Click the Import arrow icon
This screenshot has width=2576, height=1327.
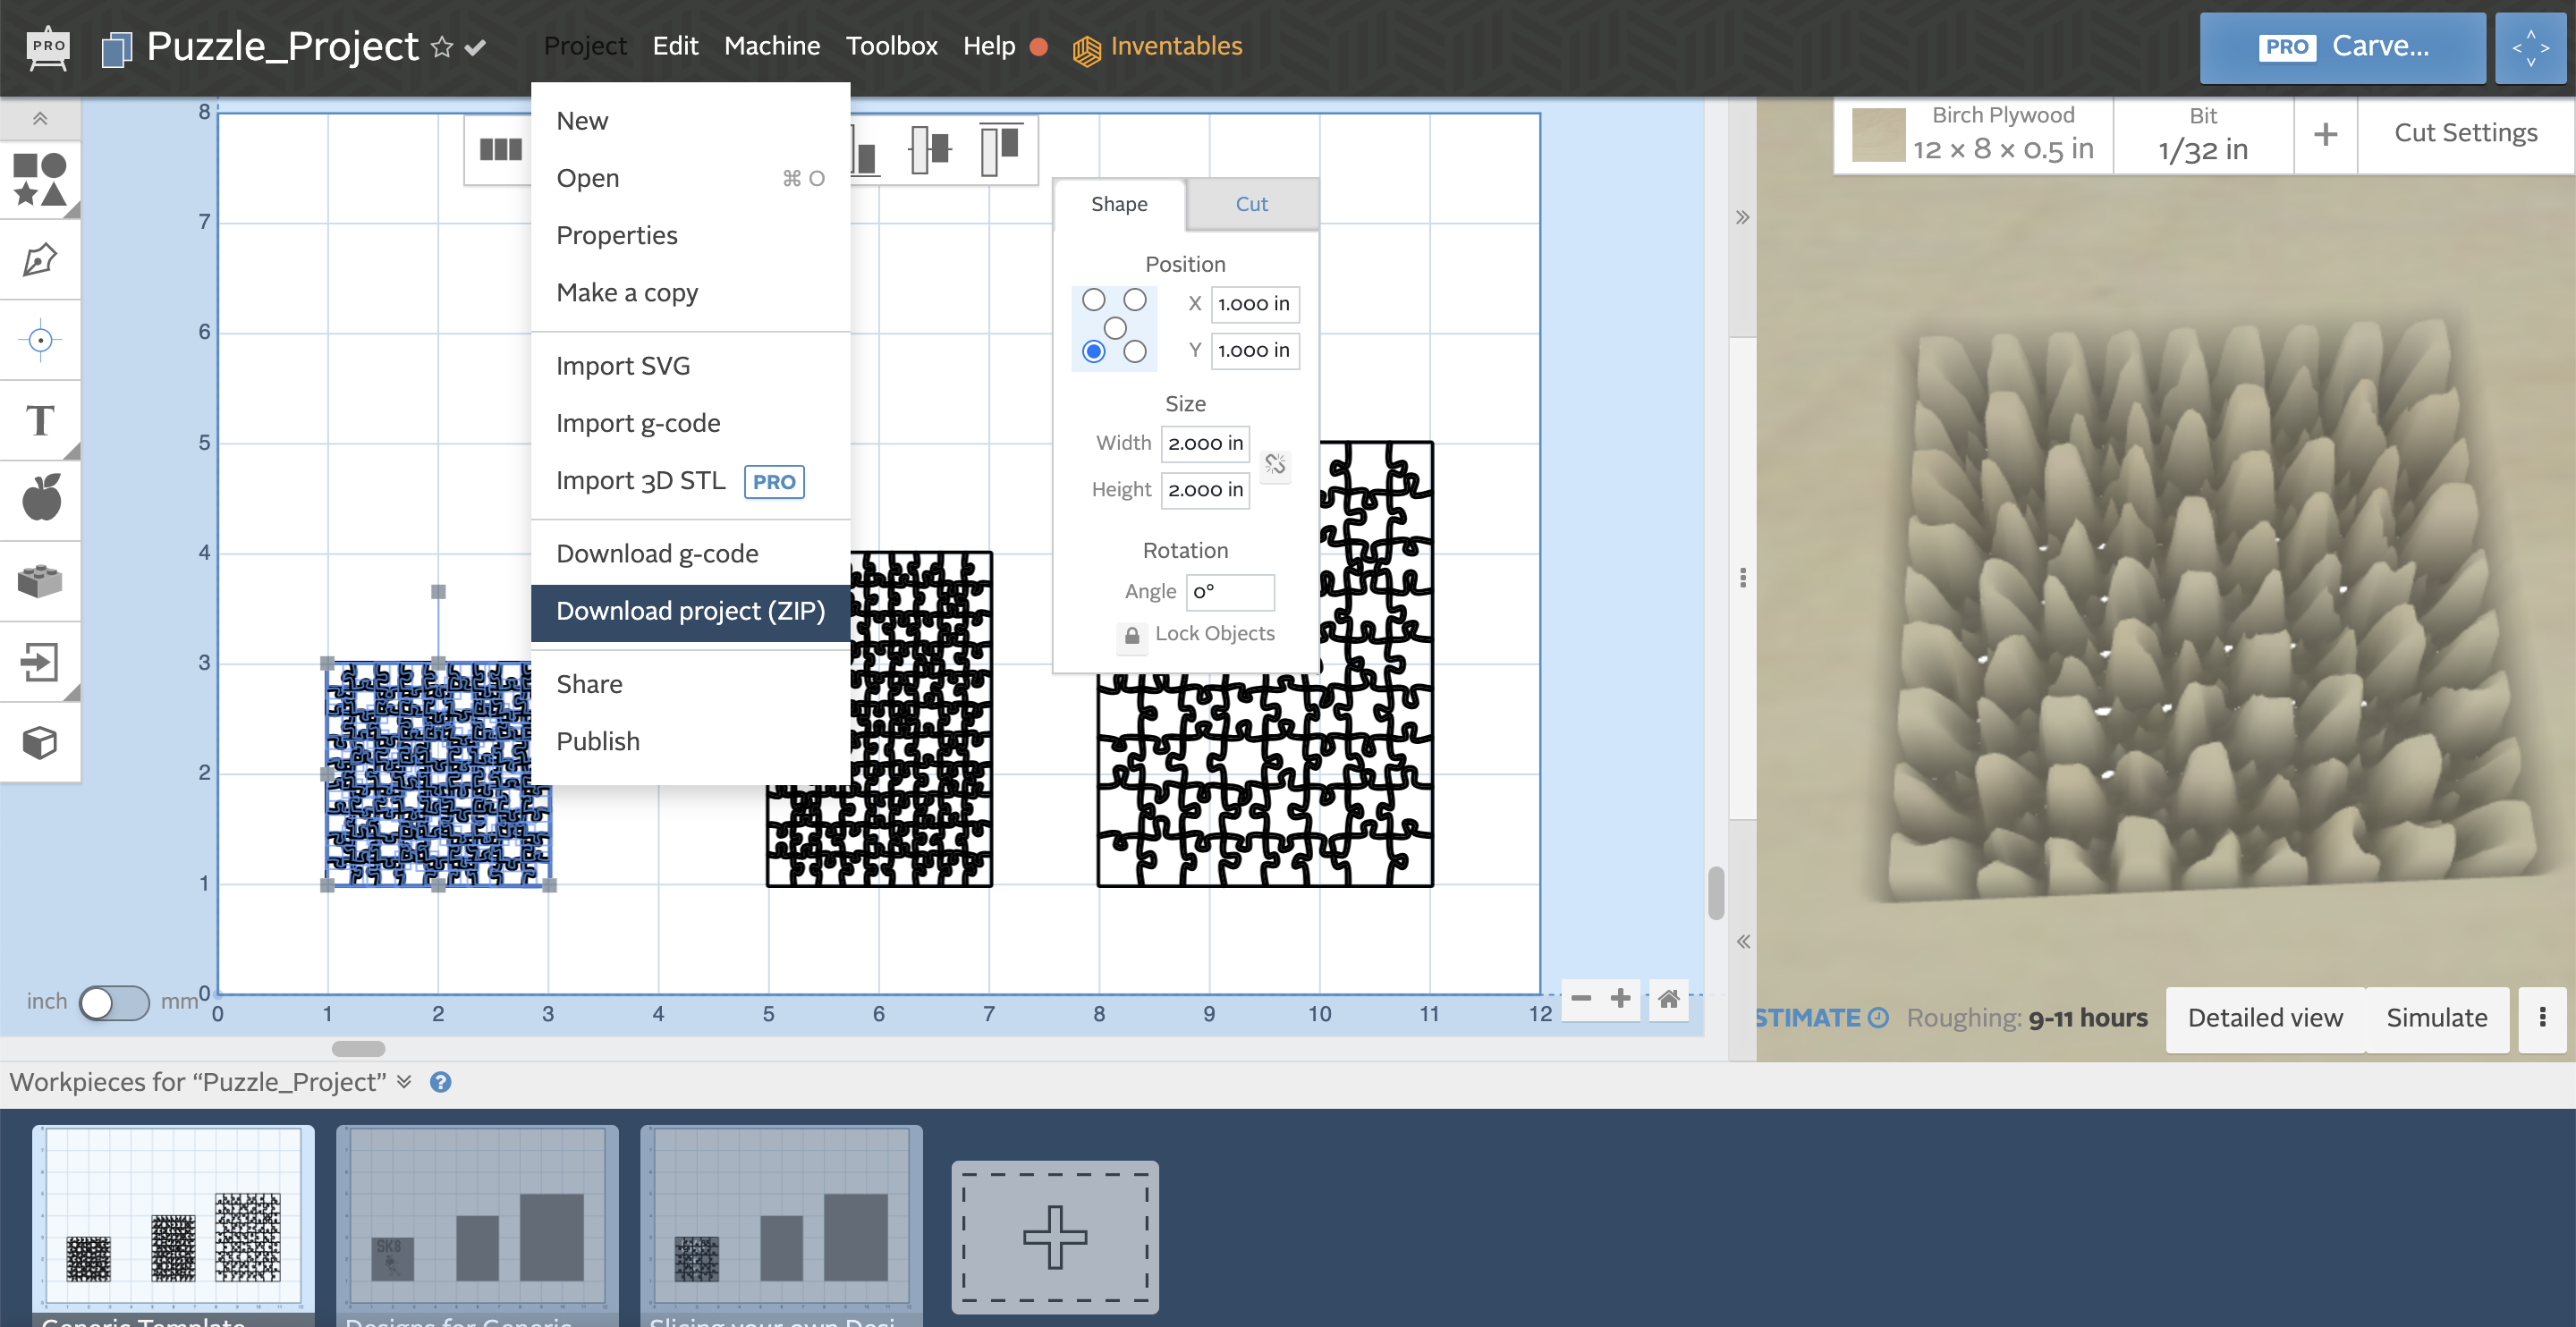(40, 661)
